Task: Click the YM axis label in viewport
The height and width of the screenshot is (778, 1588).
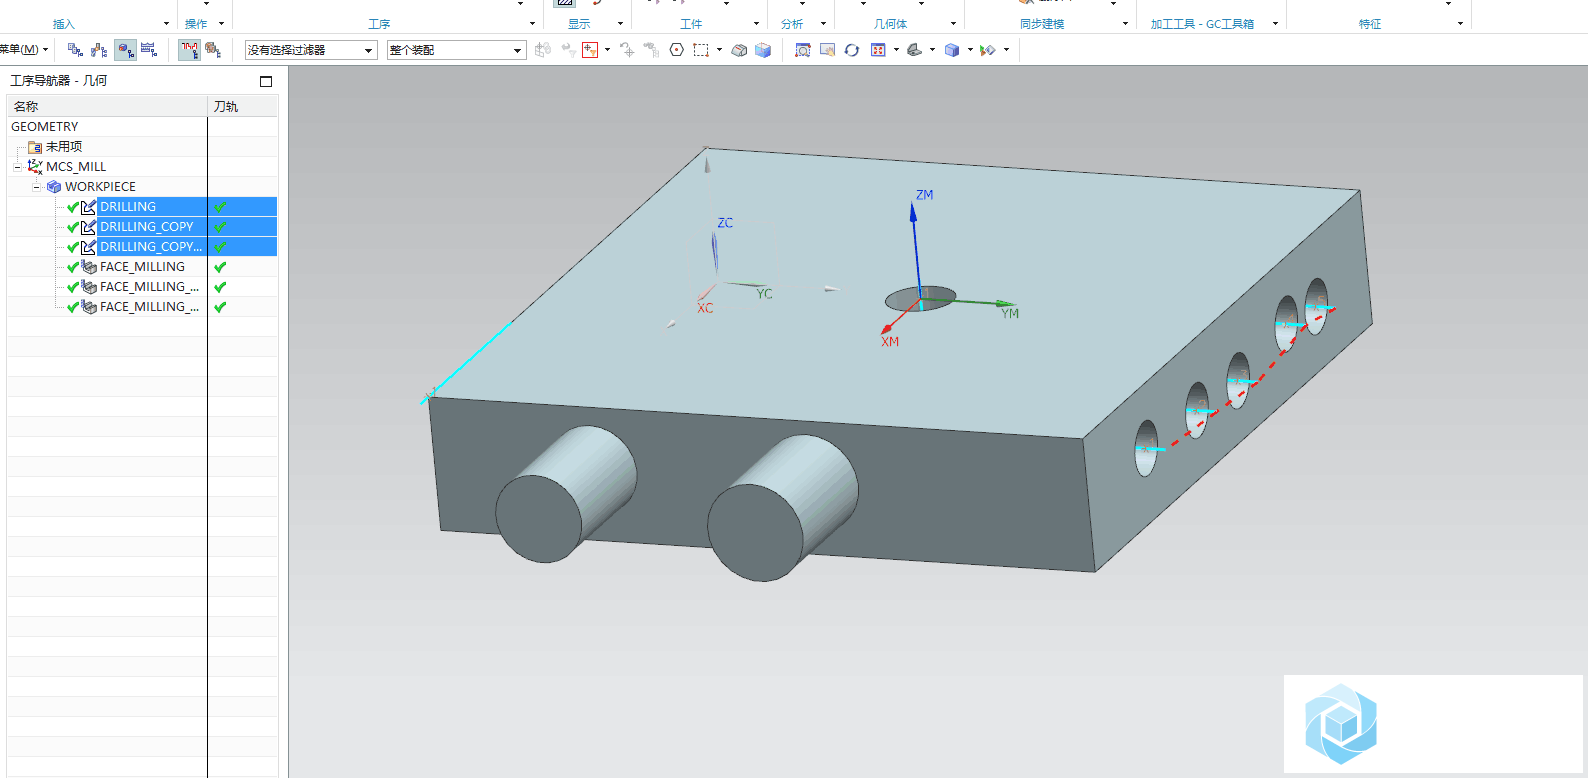Action: [x=1010, y=314]
